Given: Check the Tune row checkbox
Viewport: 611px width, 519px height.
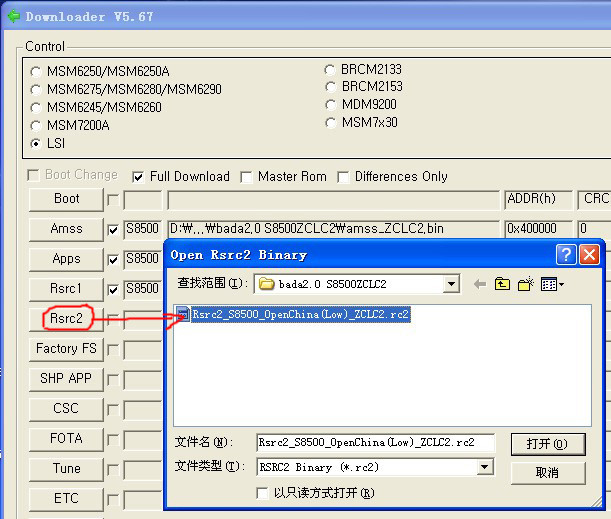Looking at the screenshot, I should tap(113, 470).
